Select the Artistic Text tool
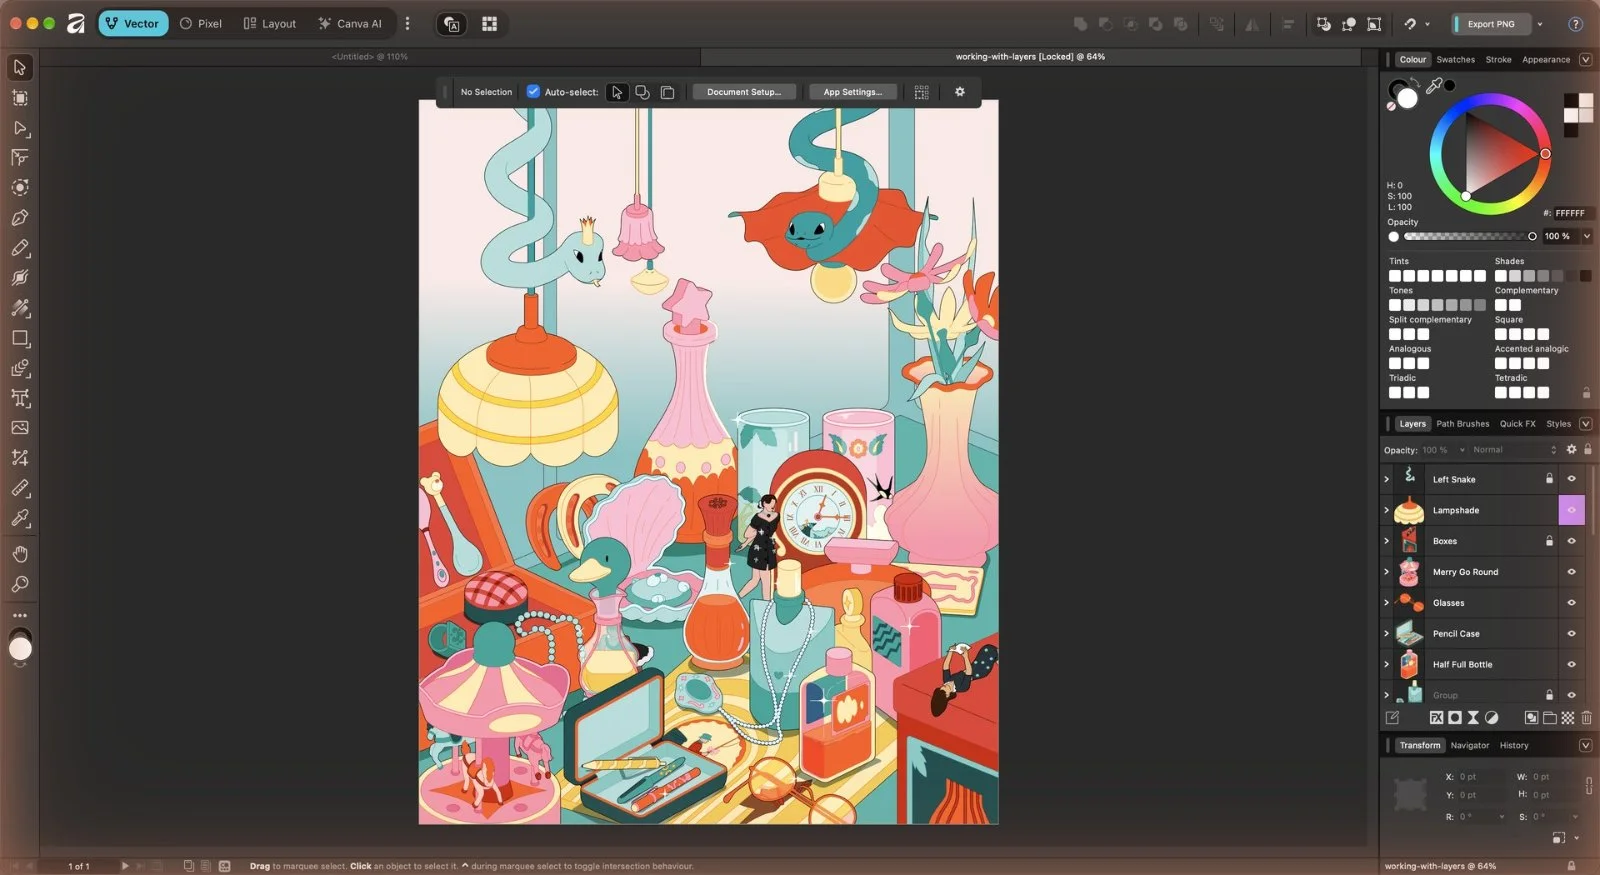This screenshot has width=1600, height=875. coord(20,398)
